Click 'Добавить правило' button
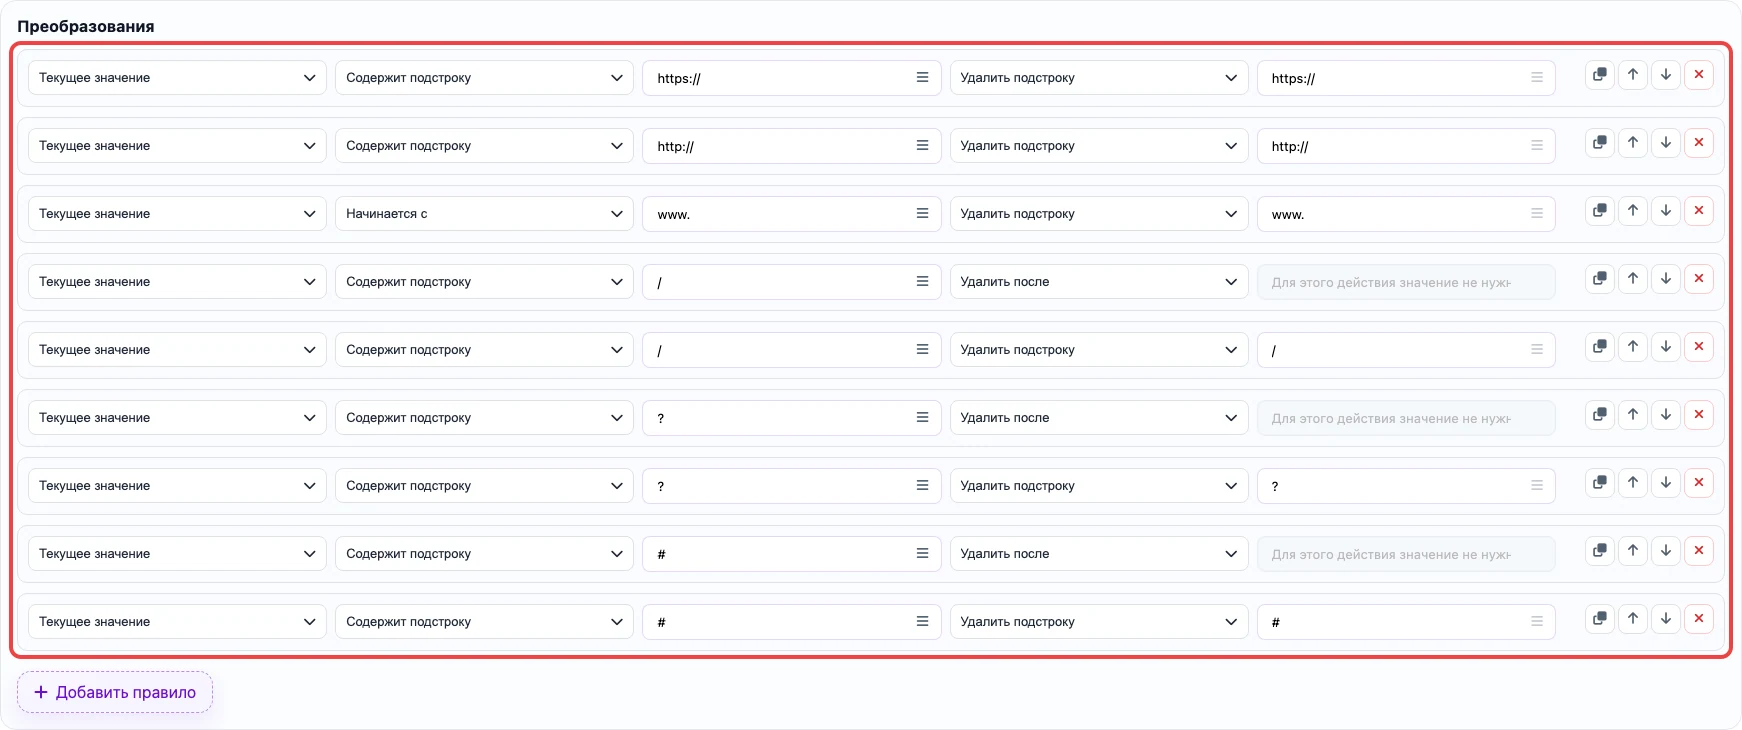This screenshot has width=1742, height=730. click(115, 692)
